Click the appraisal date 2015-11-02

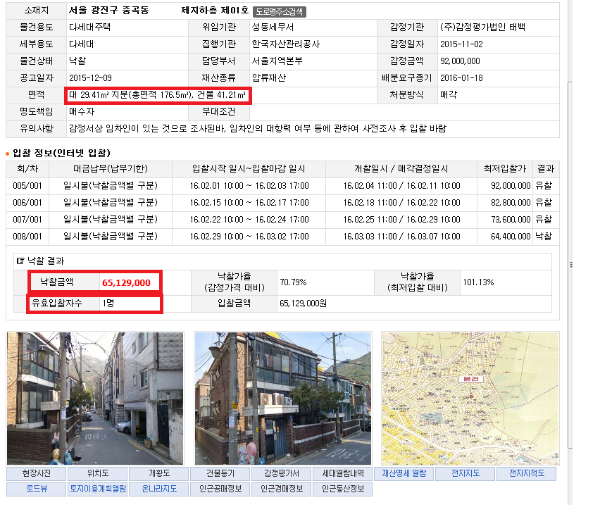(461, 44)
